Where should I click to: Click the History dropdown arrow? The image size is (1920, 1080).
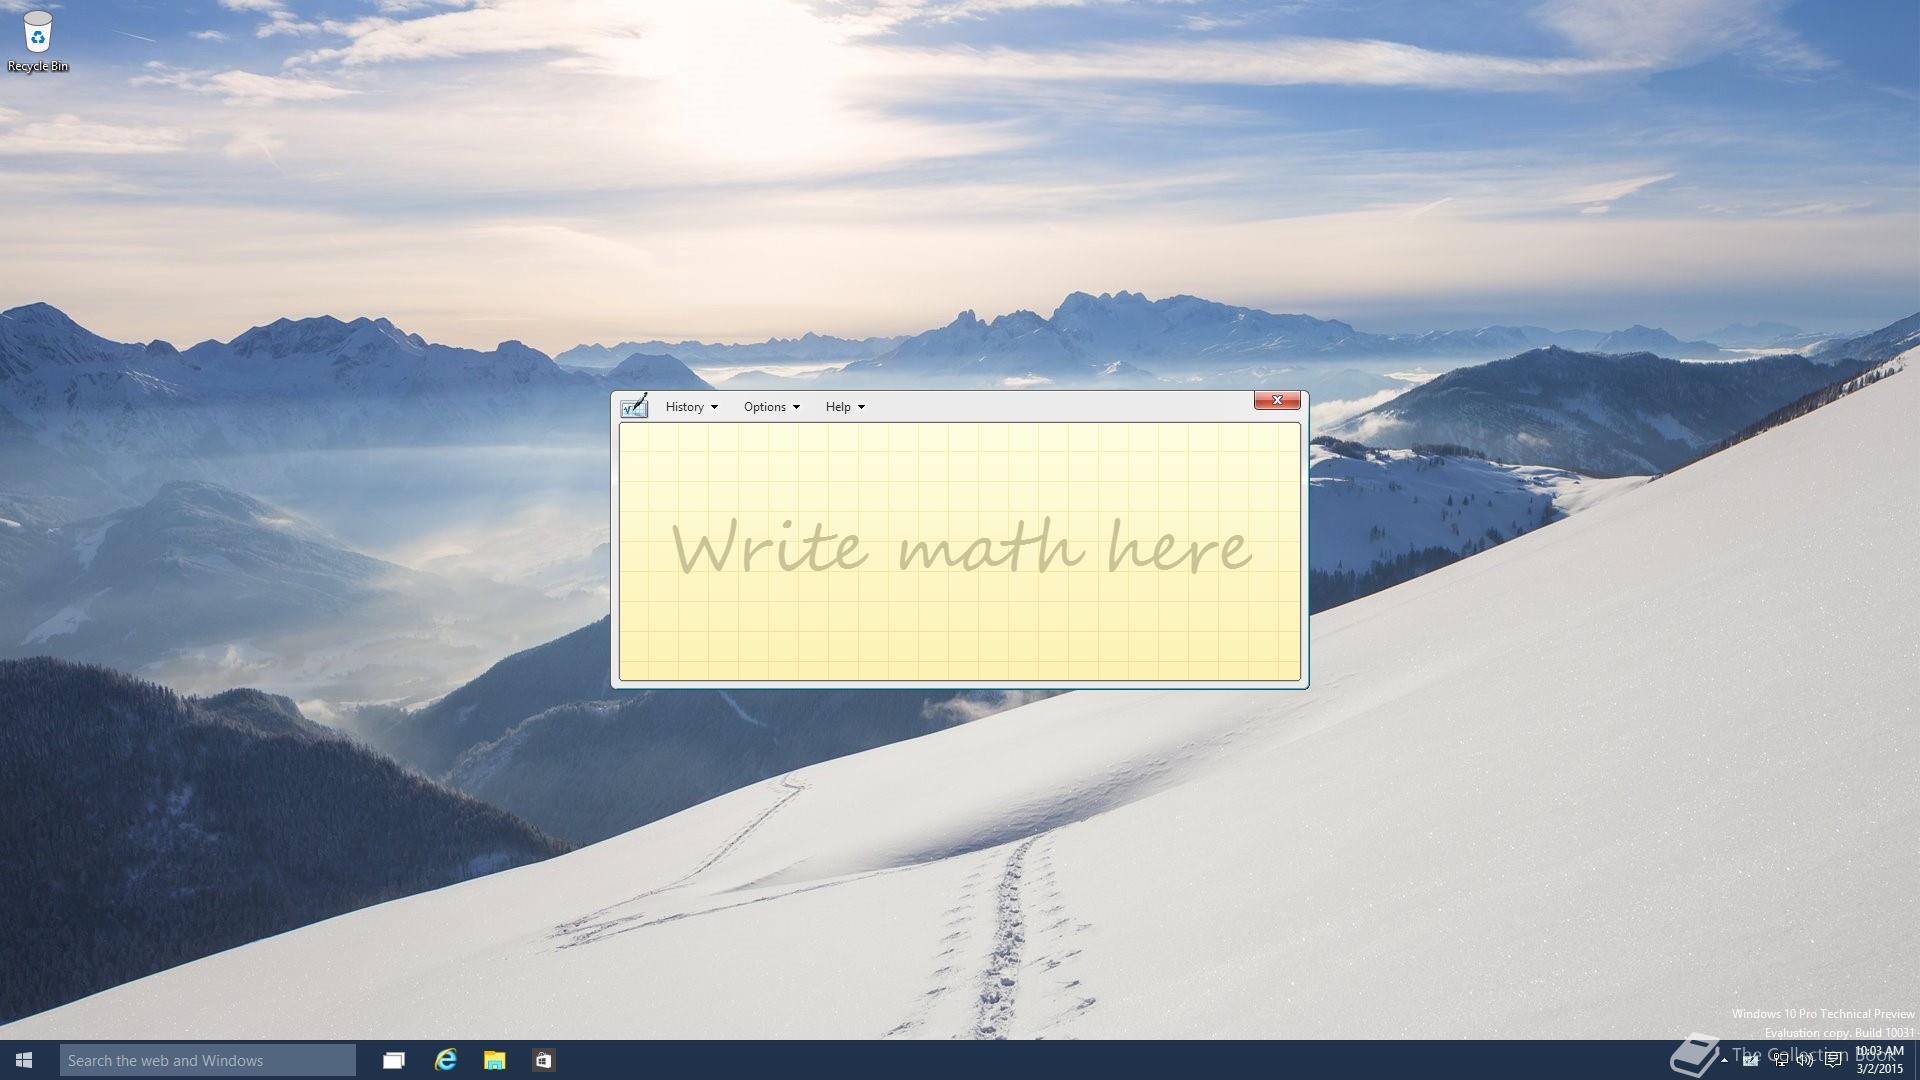[714, 407]
